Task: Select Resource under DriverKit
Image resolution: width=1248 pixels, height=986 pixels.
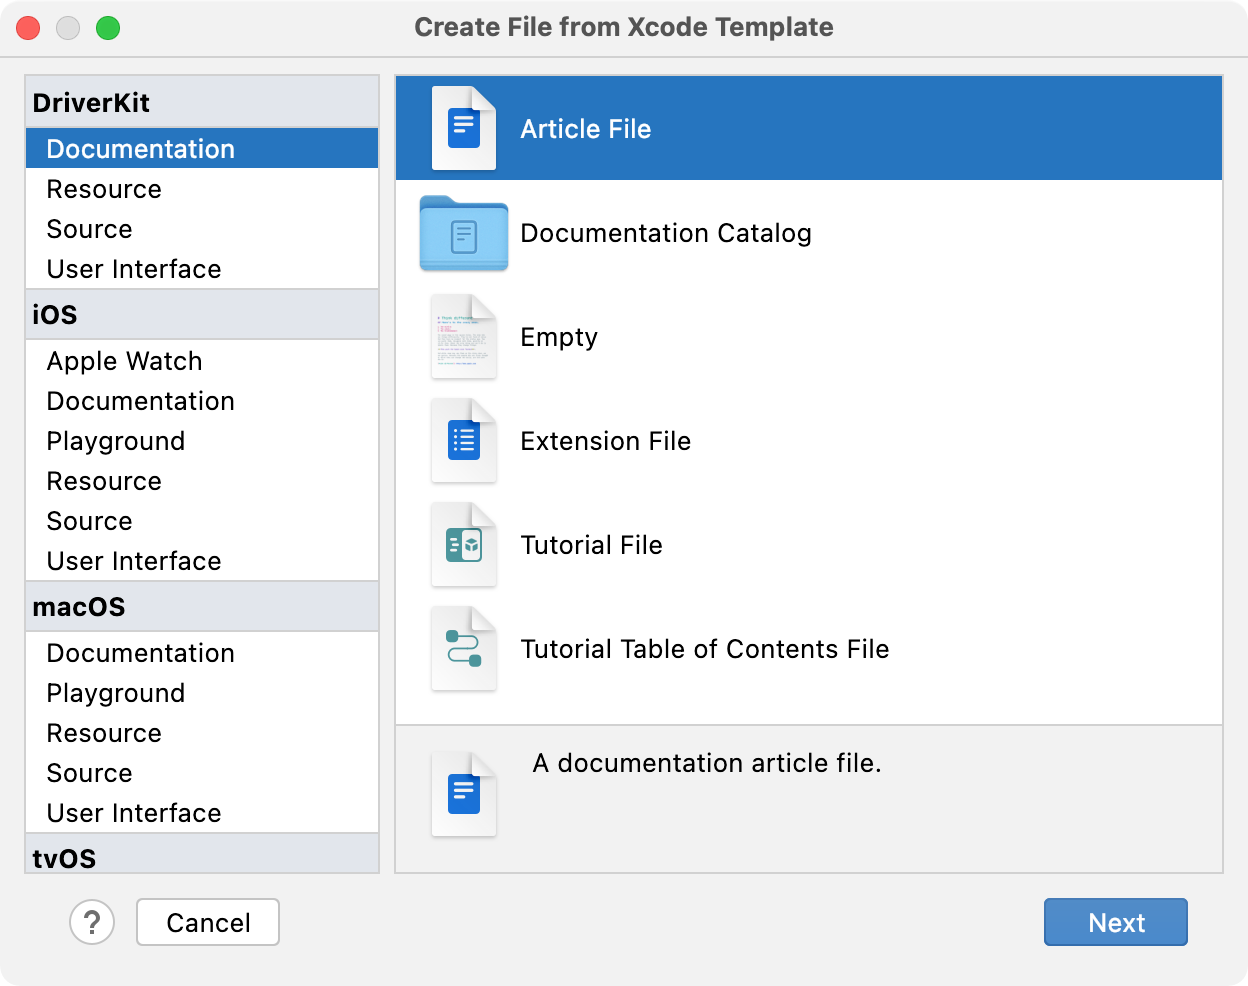Action: (x=104, y=189)
